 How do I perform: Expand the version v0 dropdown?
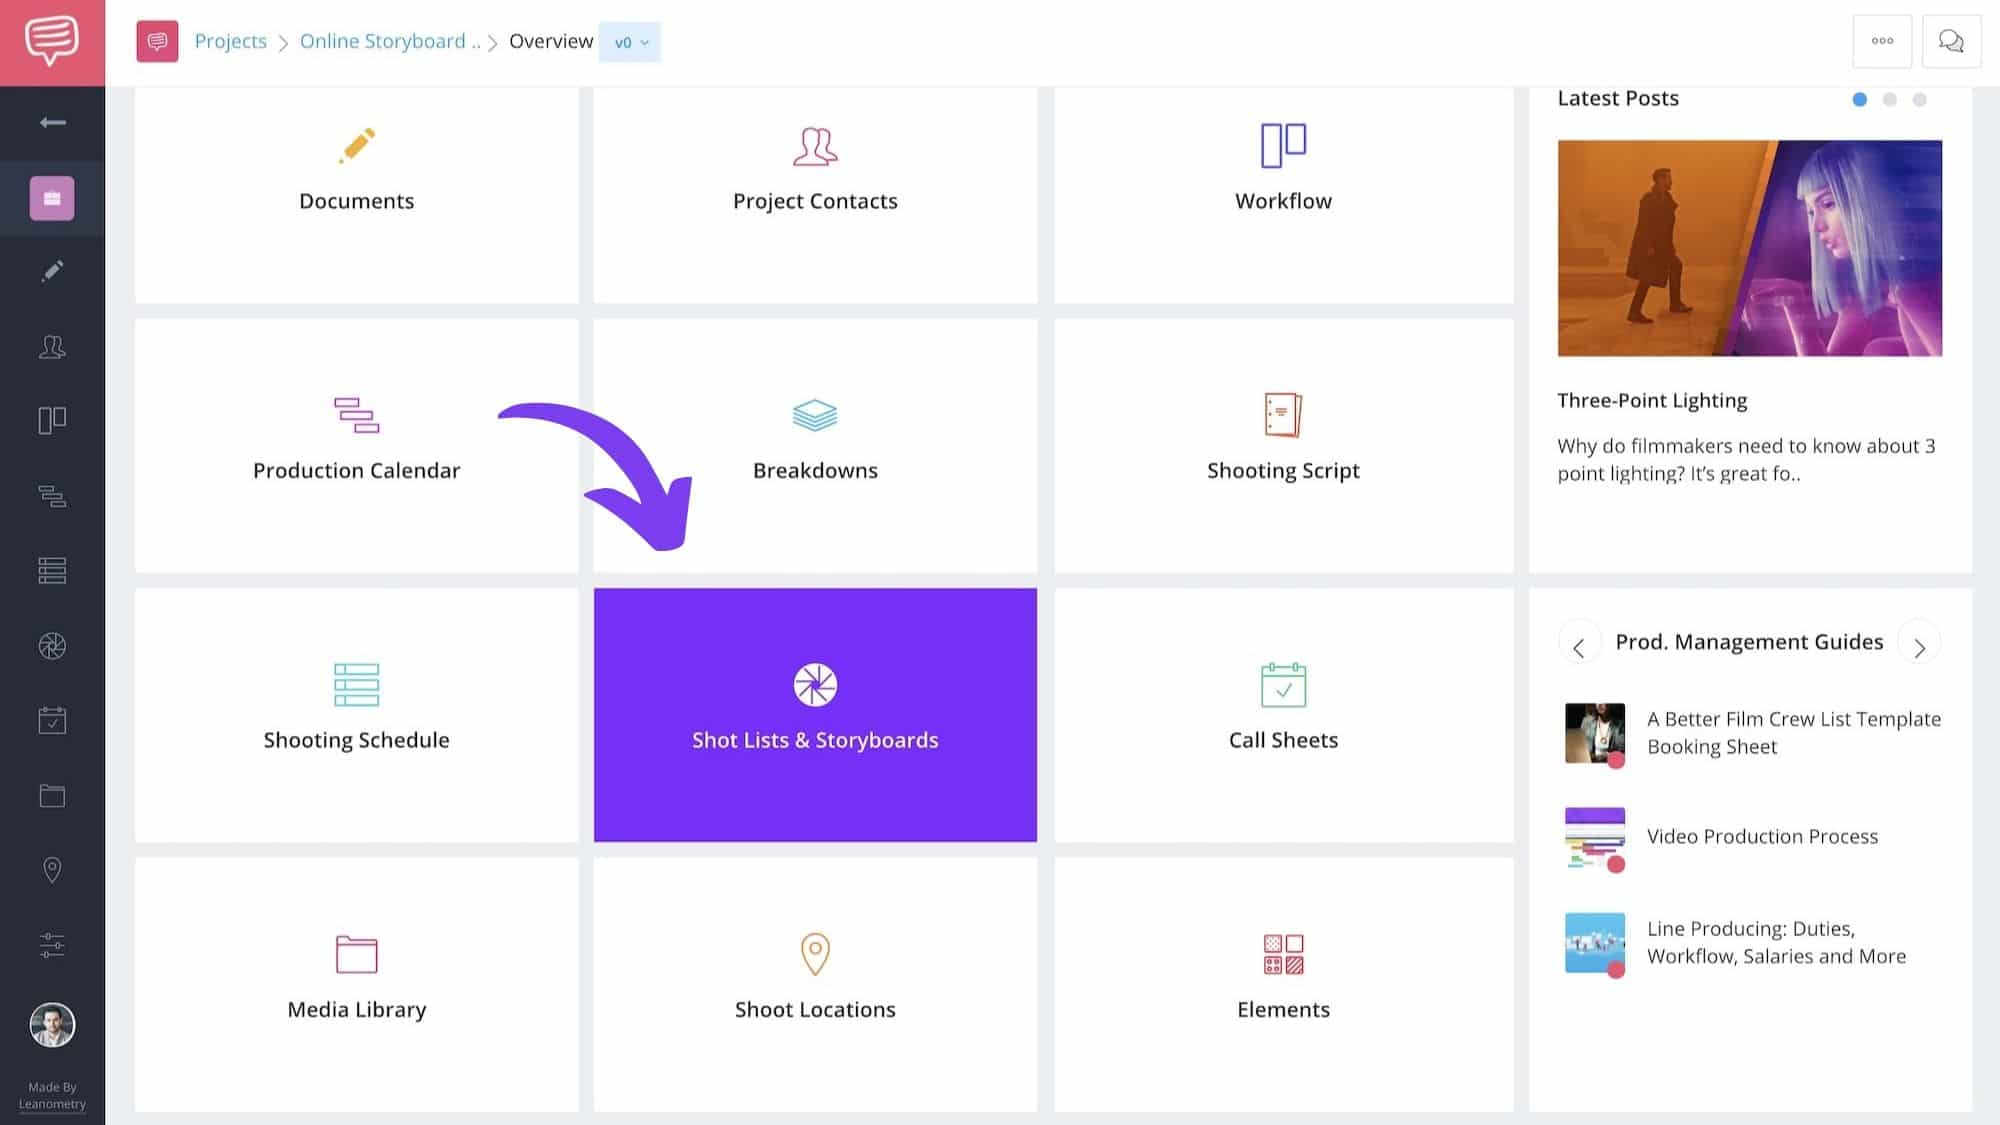629,41
